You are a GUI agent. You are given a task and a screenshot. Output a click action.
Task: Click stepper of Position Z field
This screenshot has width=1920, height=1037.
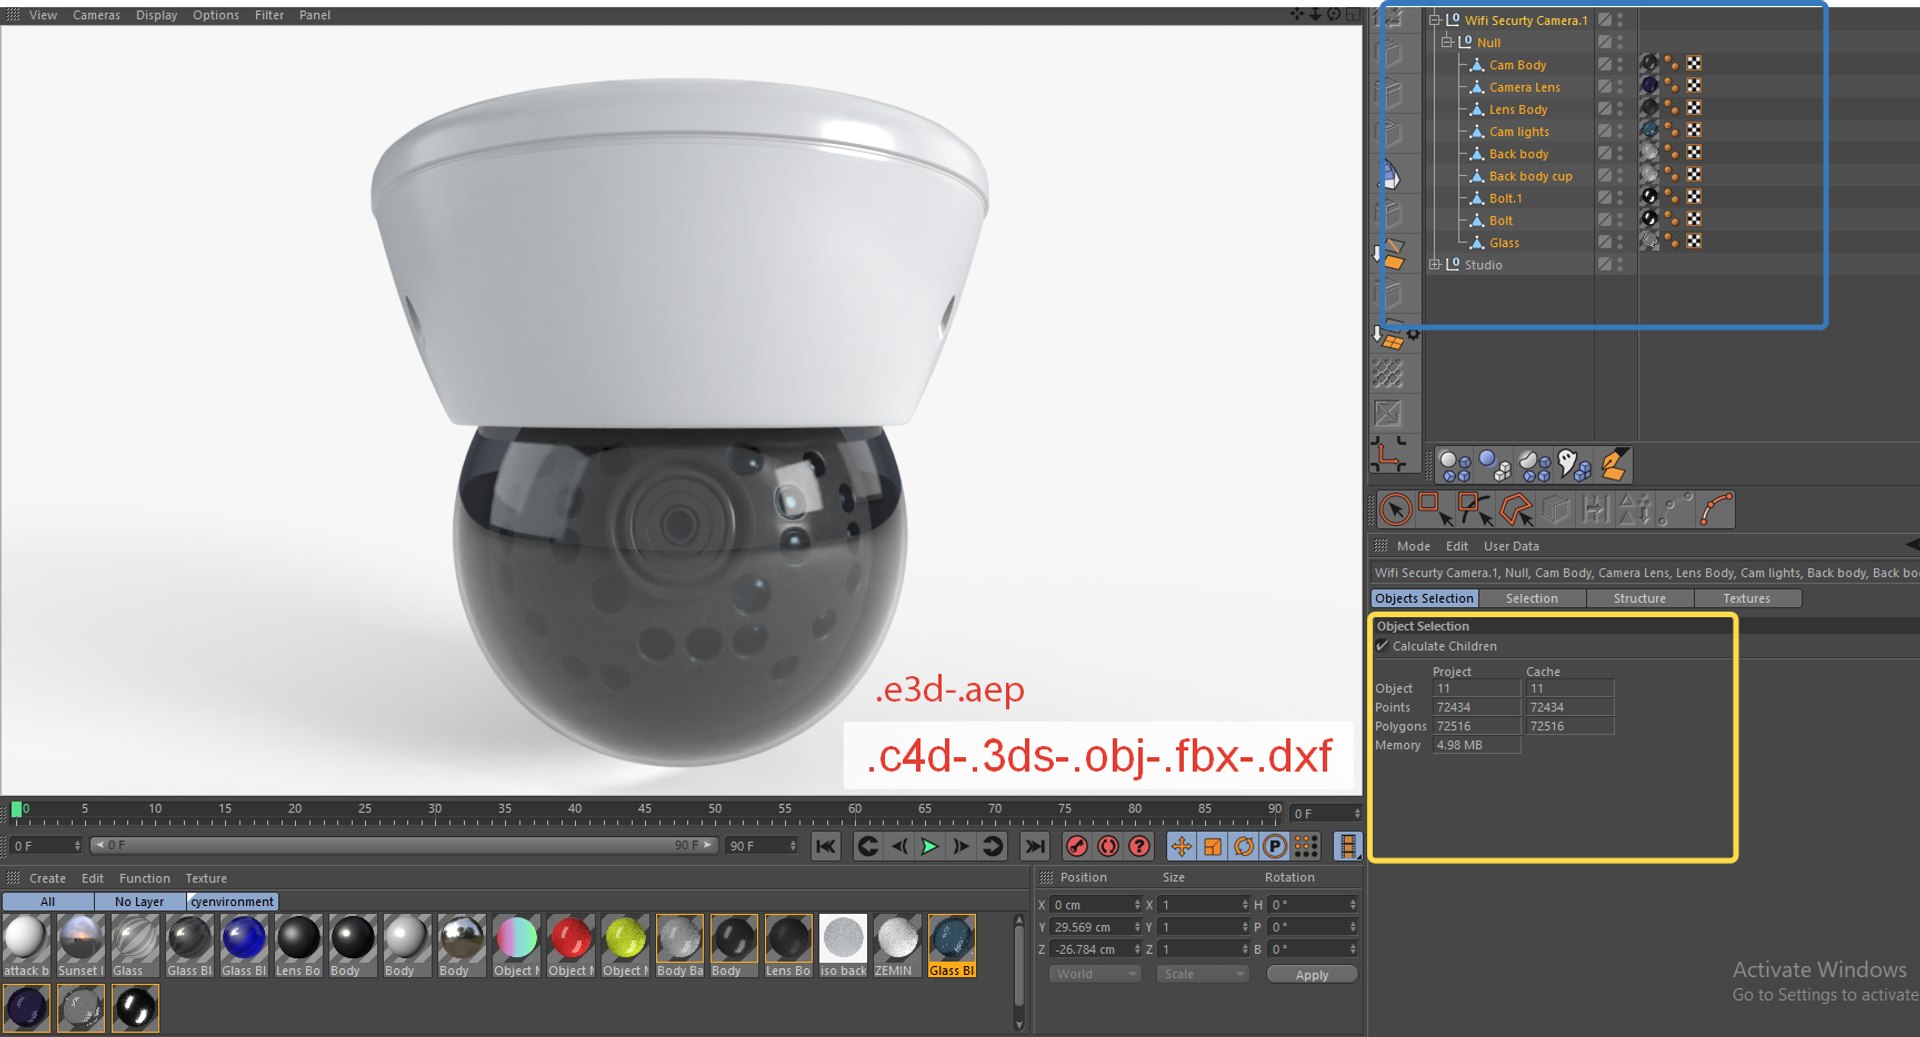point(1137,949)
